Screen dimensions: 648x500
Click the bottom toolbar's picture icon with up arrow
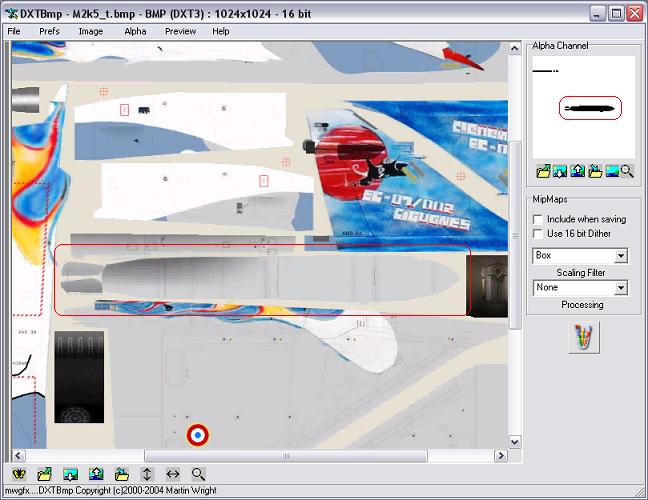pos(96,474)
